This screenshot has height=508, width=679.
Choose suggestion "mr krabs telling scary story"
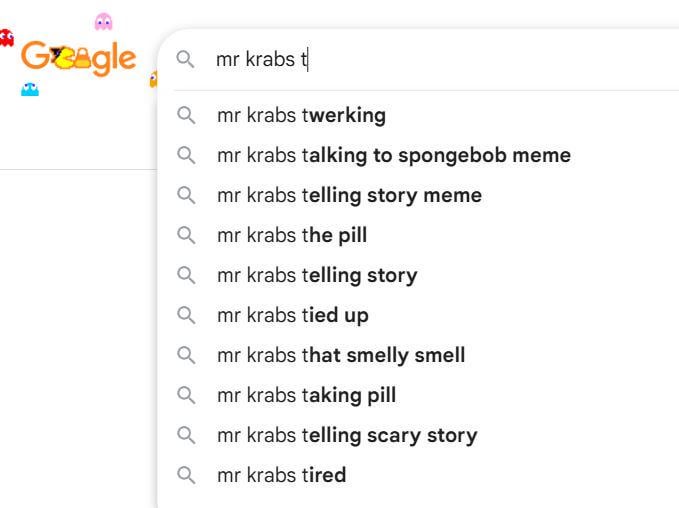coord(347,436)
